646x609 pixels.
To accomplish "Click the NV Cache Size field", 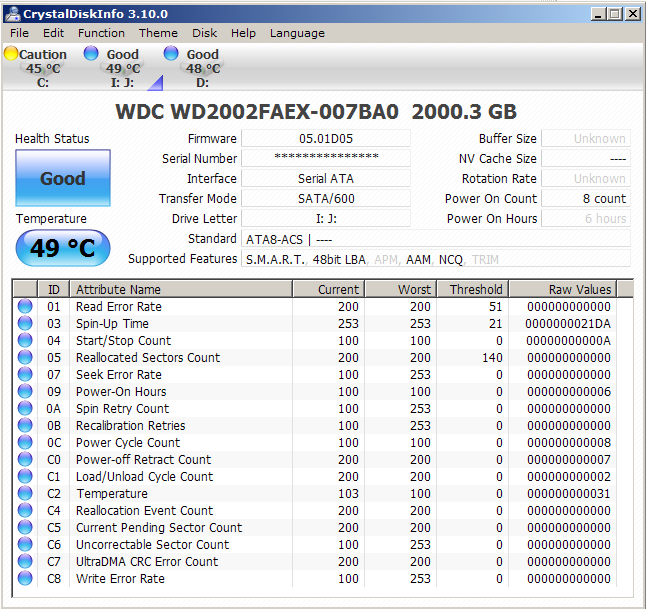I will 586,158.
